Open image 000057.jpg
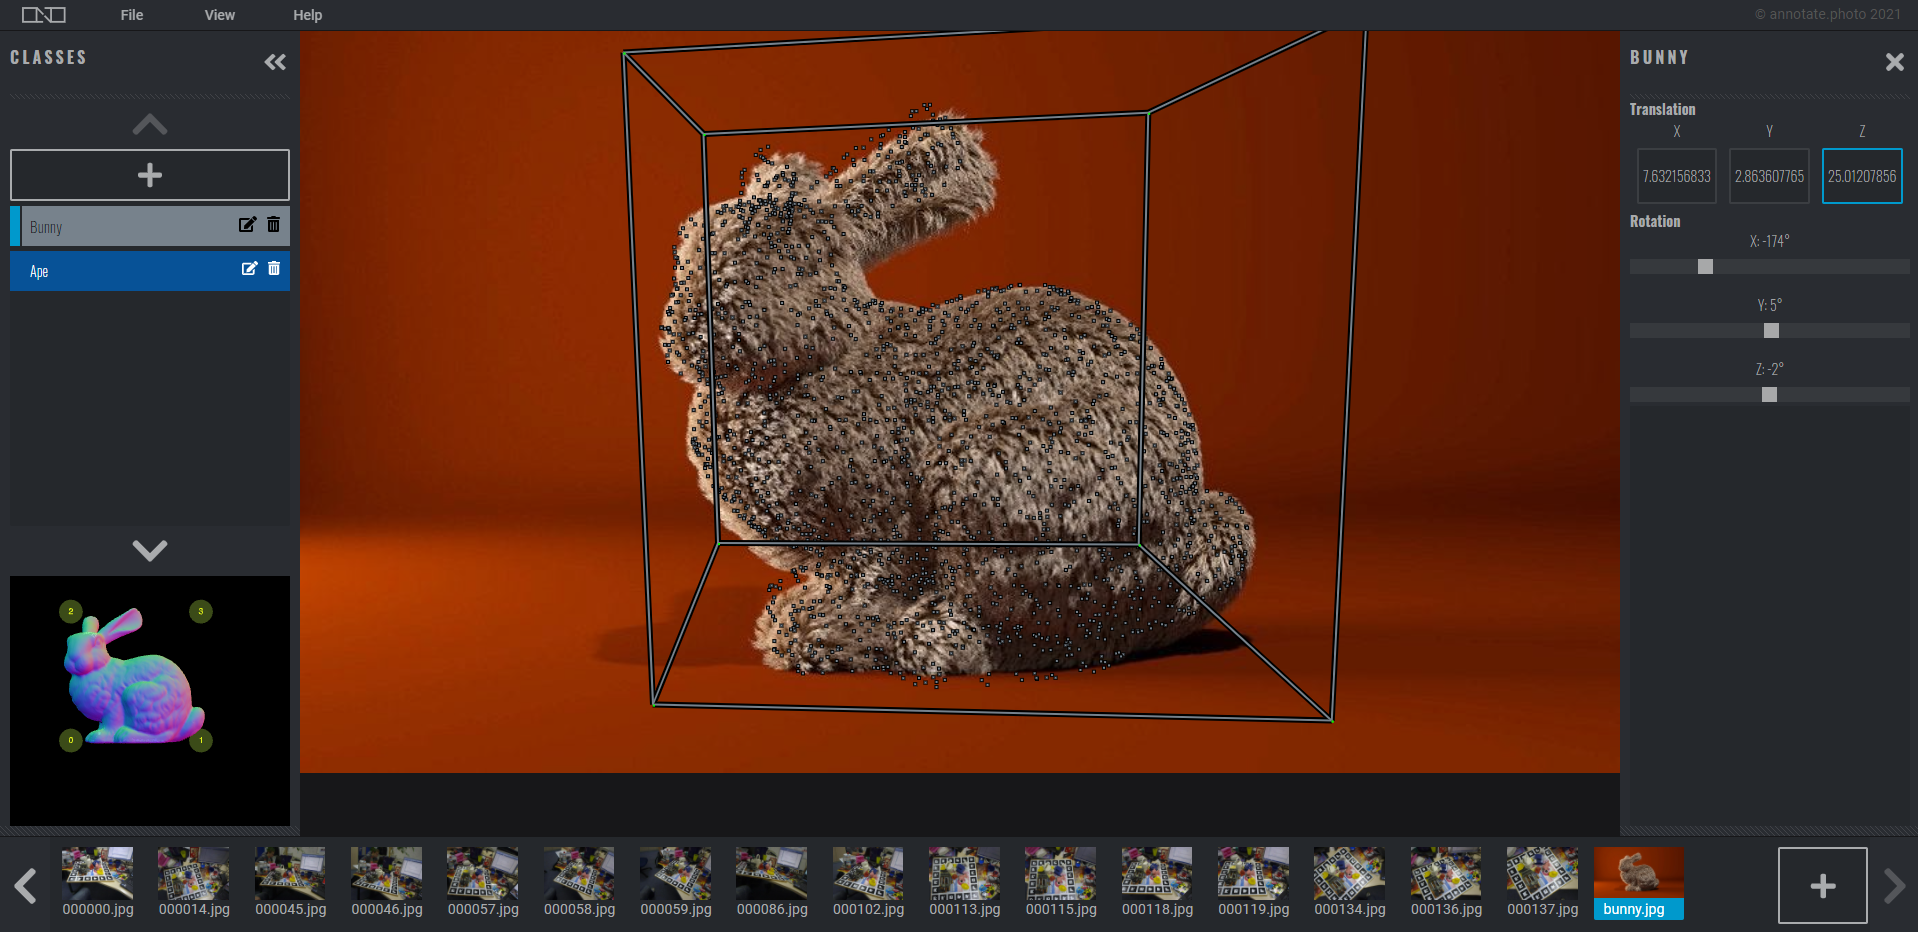Image resolution: width=1918 pixels, height=932 pixels. pyautogui.click(x=483, y=883)
